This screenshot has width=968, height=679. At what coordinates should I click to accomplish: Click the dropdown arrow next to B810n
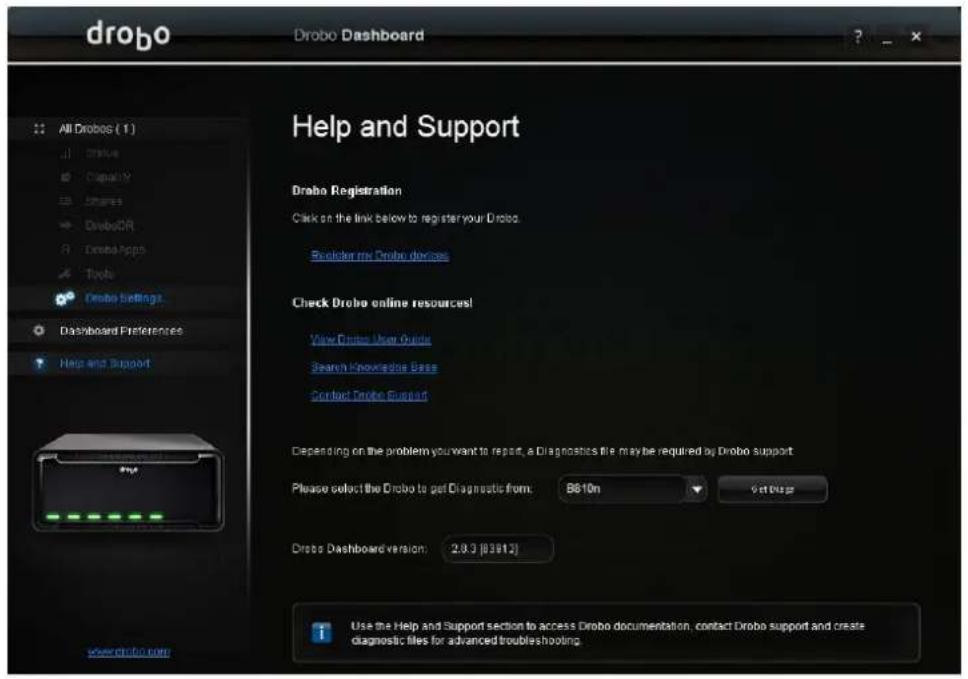tap(696, 489)
